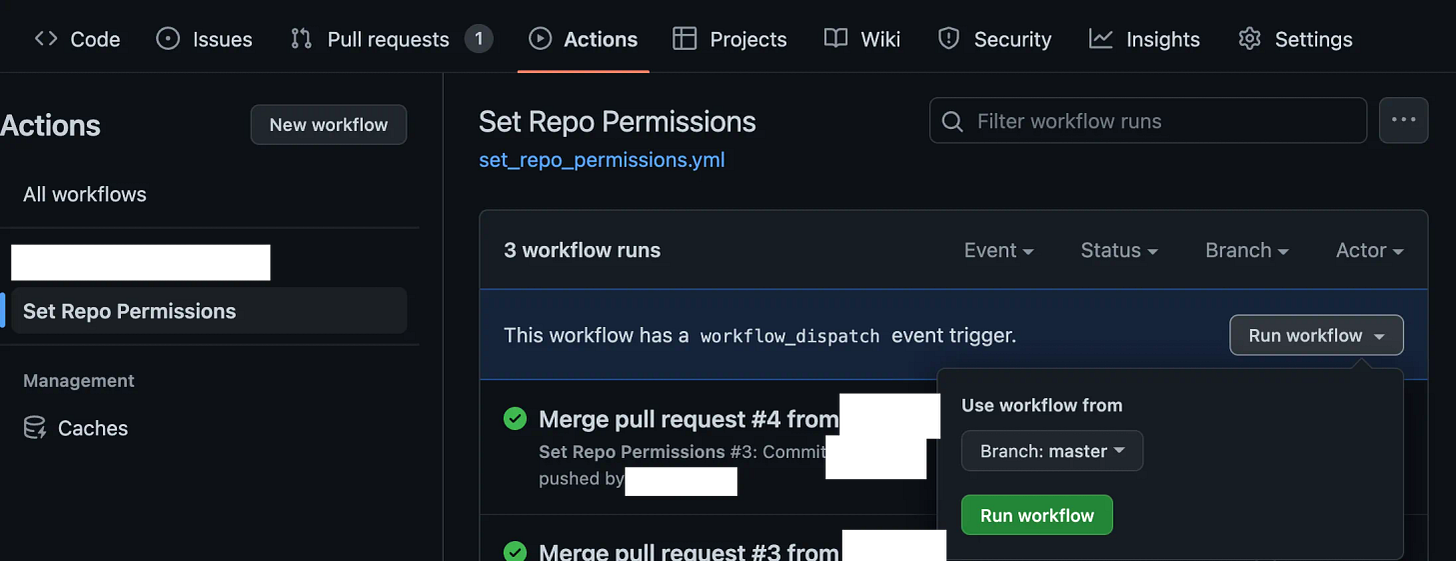The image size is (1456, 561).
Task: Click the green Run workflow button
Action: point(1036,515)
